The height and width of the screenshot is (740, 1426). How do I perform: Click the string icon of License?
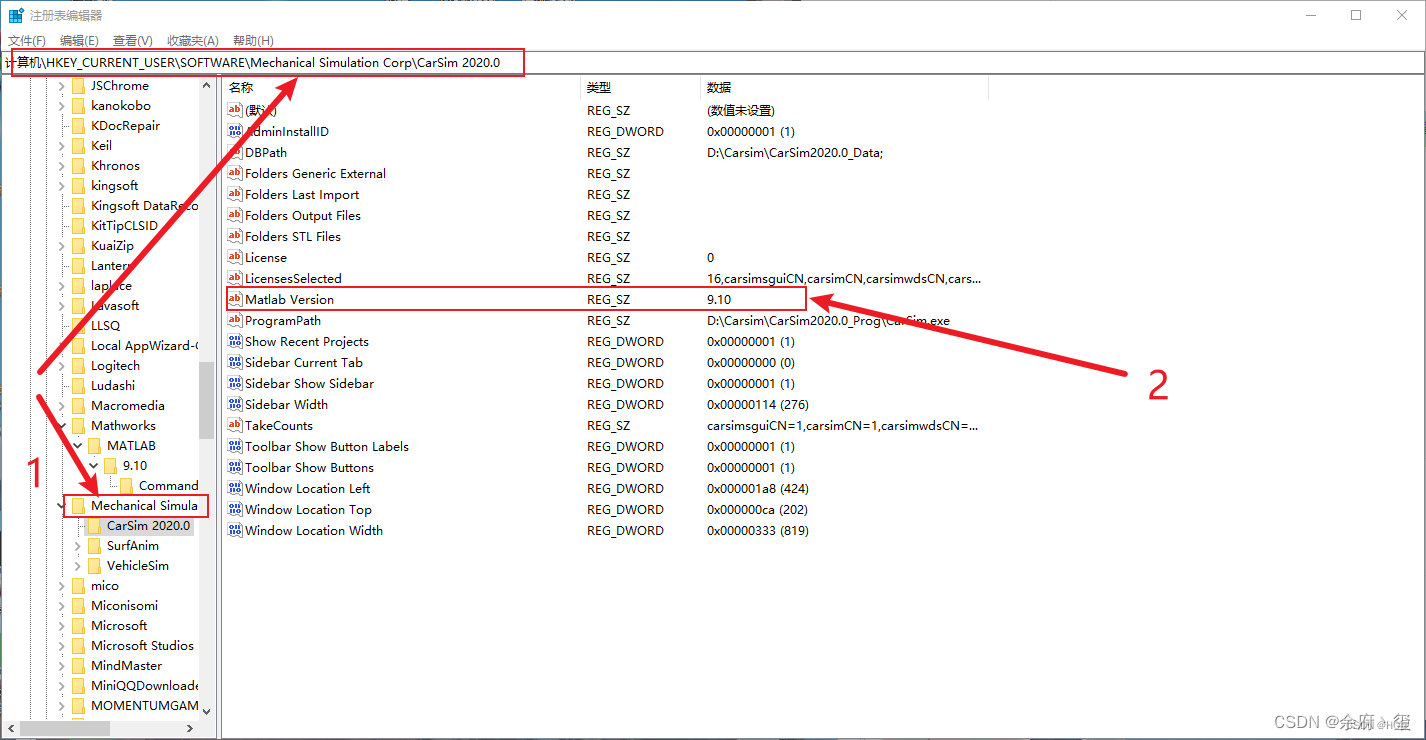(x=235, y=257)
